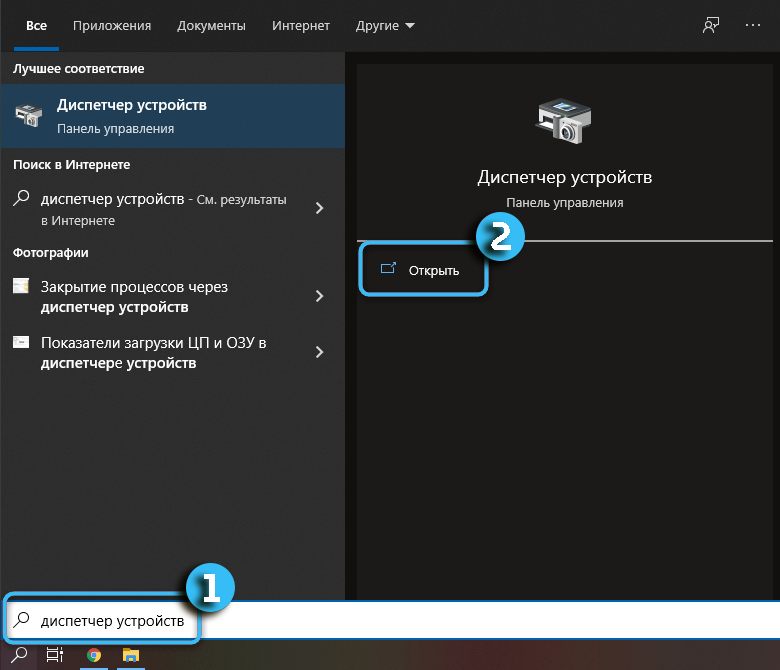Viewport: 780px width, 670px height.
Task: Open the feedback icon in search header
Action: (x=711, y=25)
